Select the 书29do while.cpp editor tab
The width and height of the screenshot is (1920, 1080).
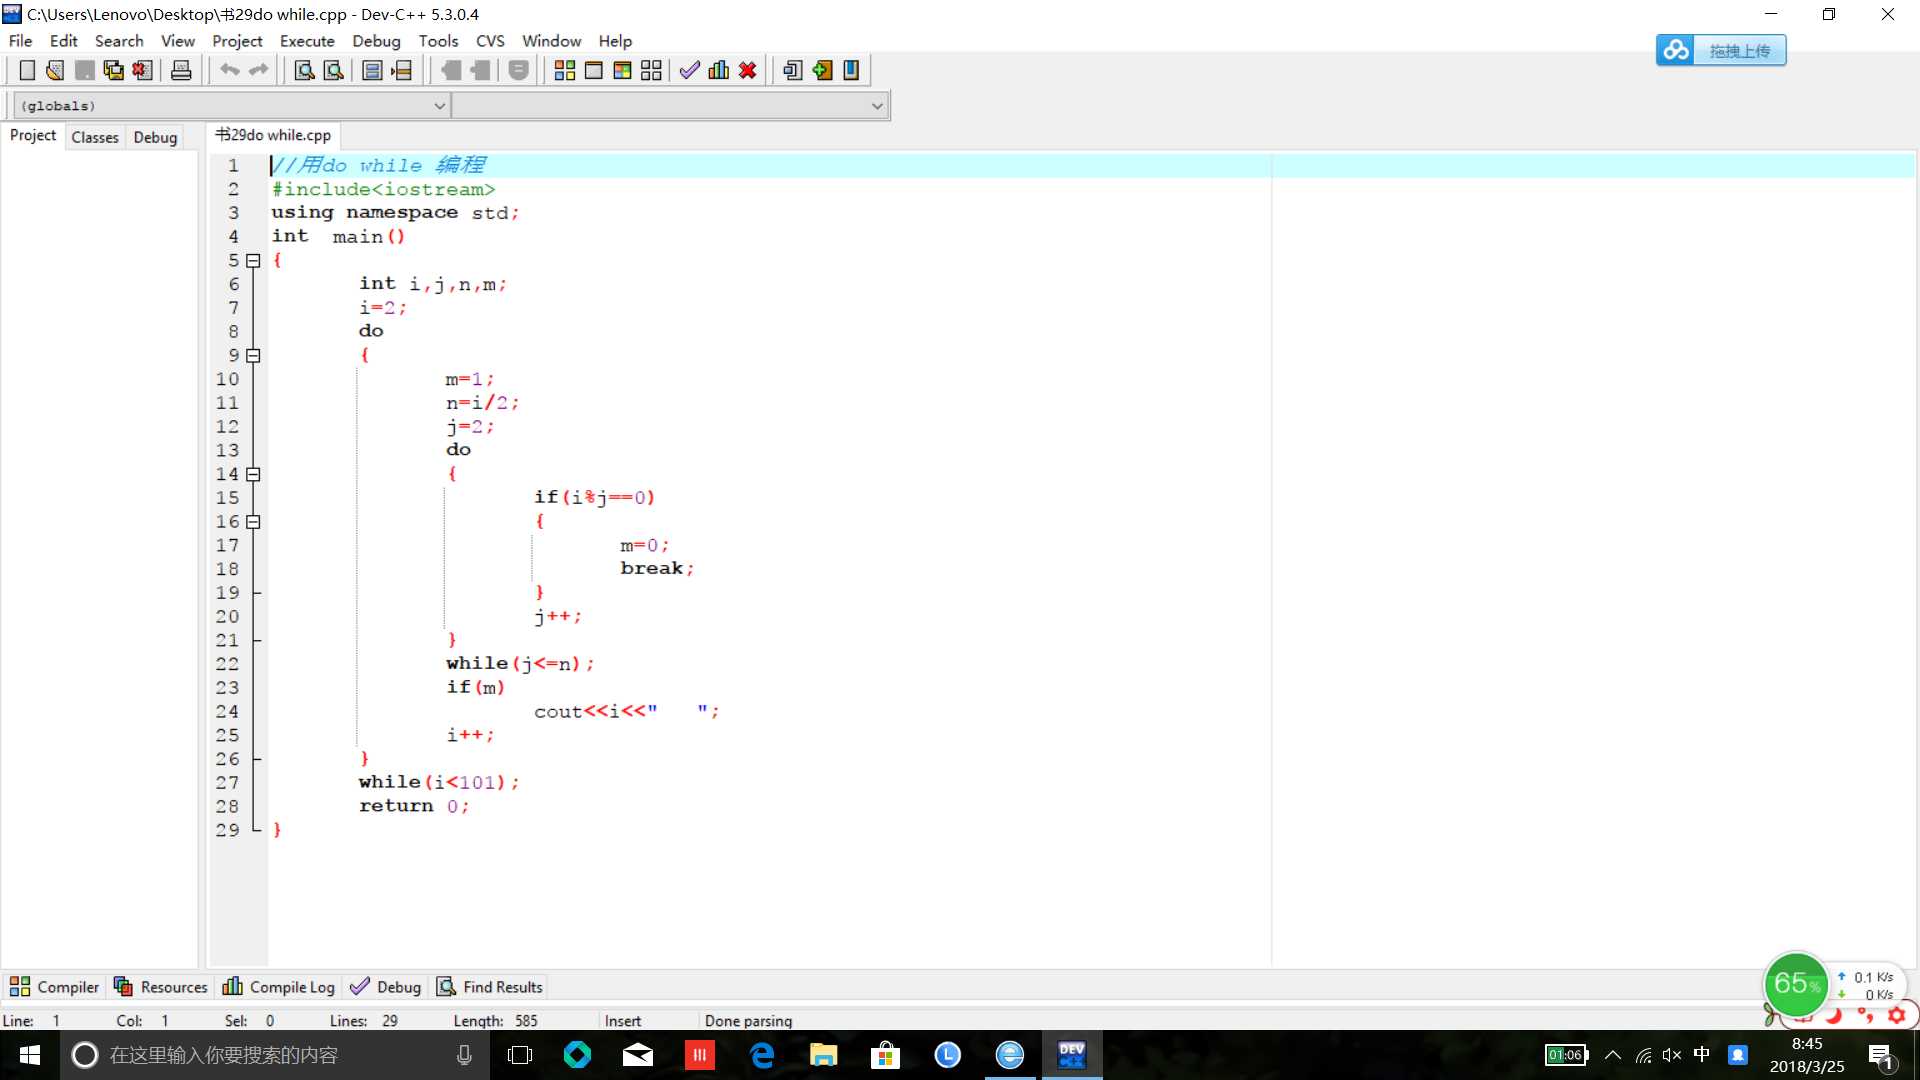[273, 135]
